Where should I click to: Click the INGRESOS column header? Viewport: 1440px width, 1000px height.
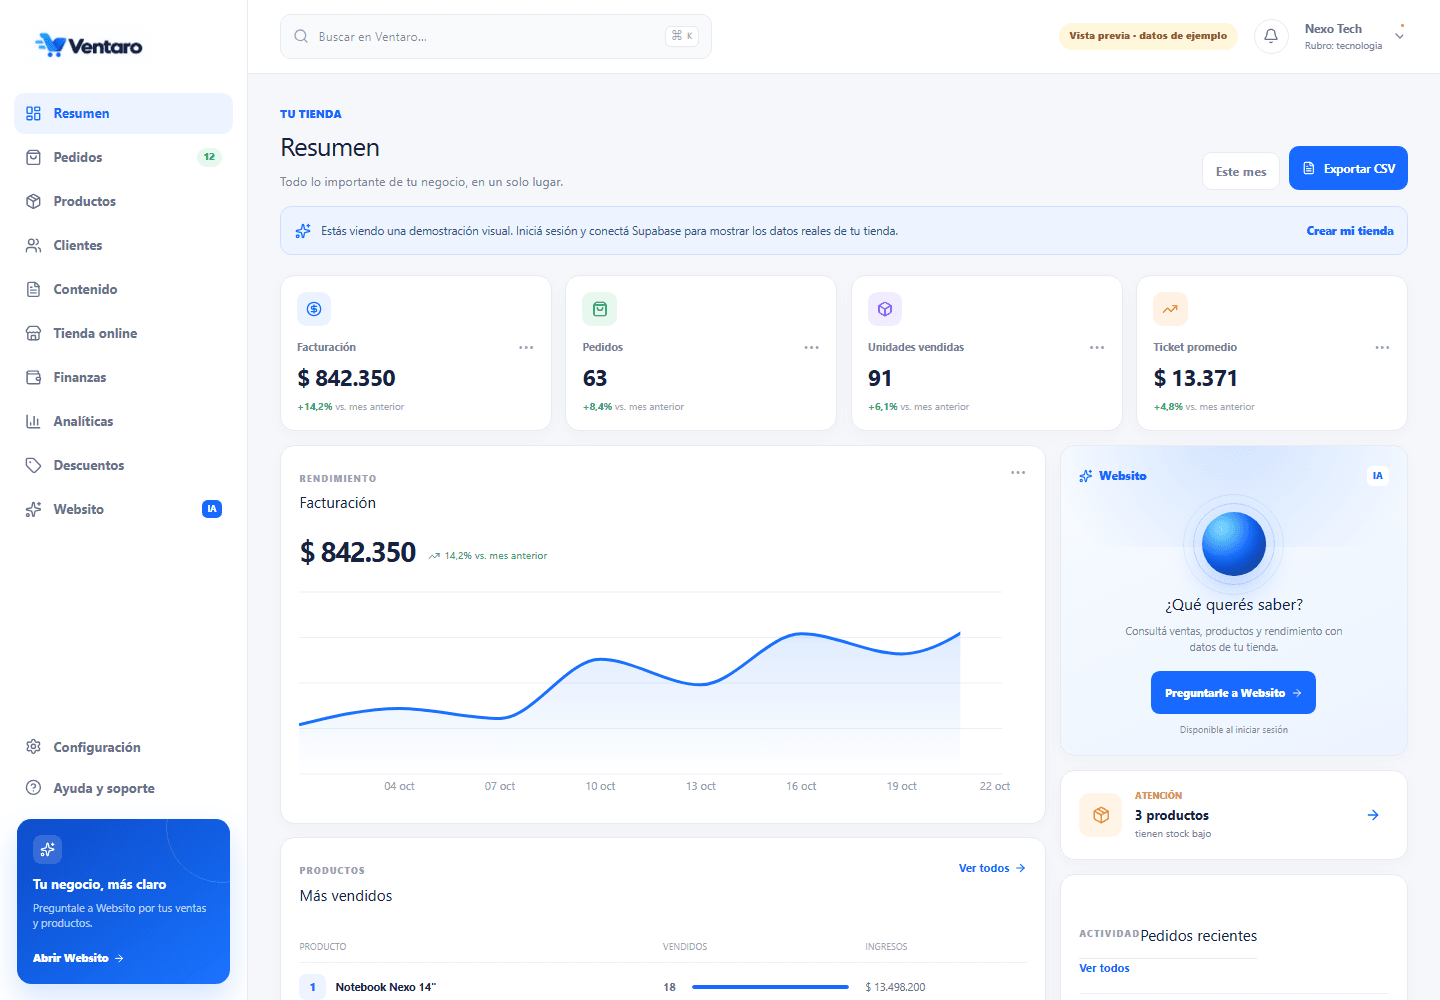pos(886,946)
